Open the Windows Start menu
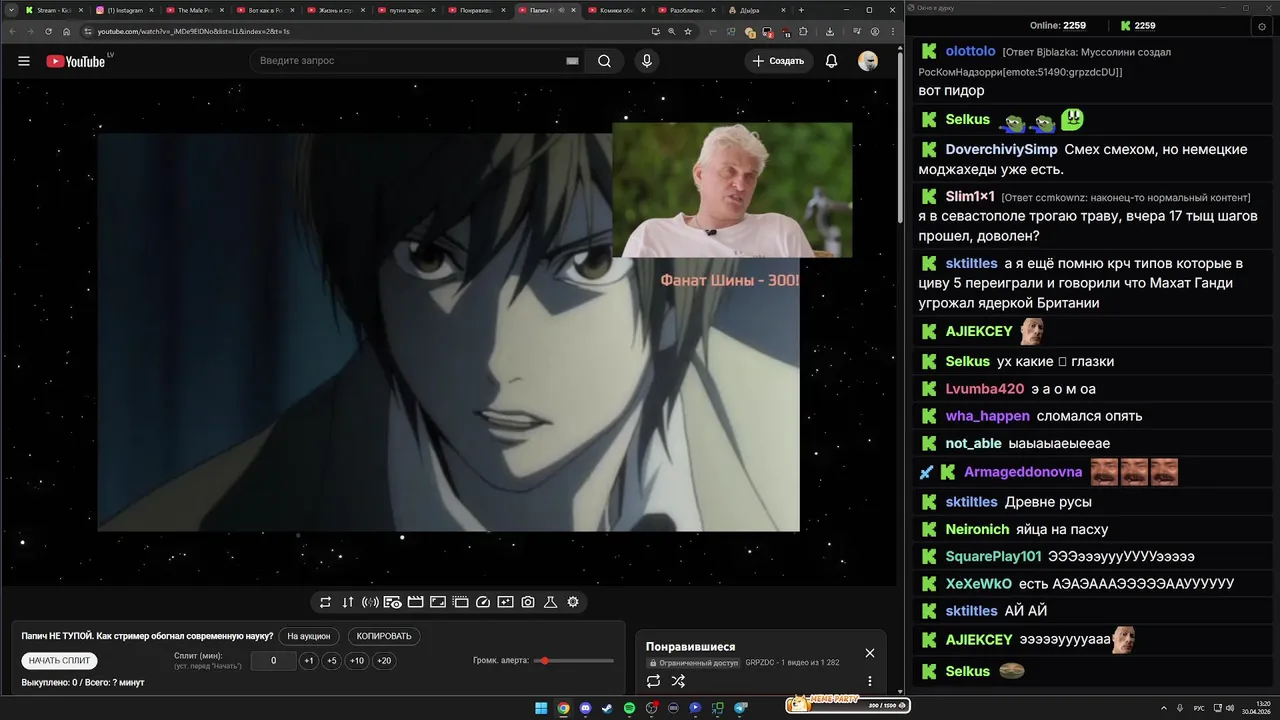Viewport: 1280px width, 720px height. (x=541, y=708)
